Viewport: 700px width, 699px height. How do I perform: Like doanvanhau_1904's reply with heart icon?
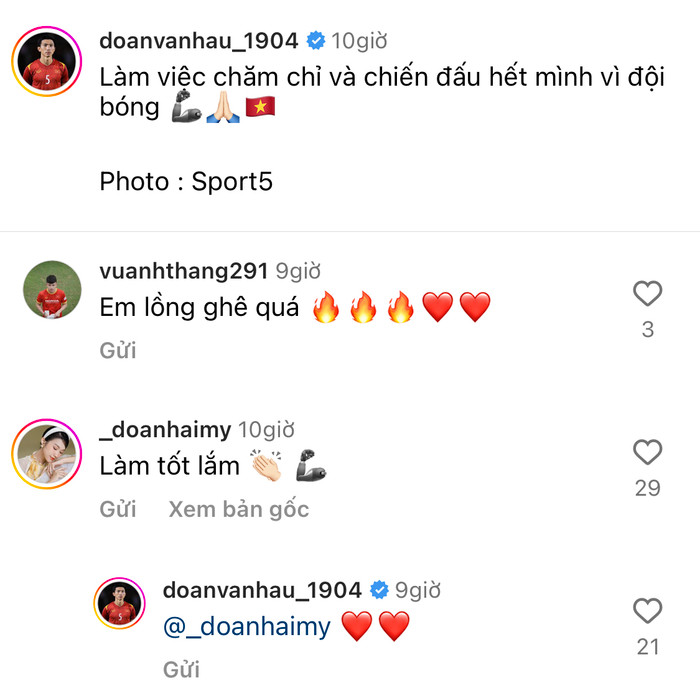click(x=647, y=610)
